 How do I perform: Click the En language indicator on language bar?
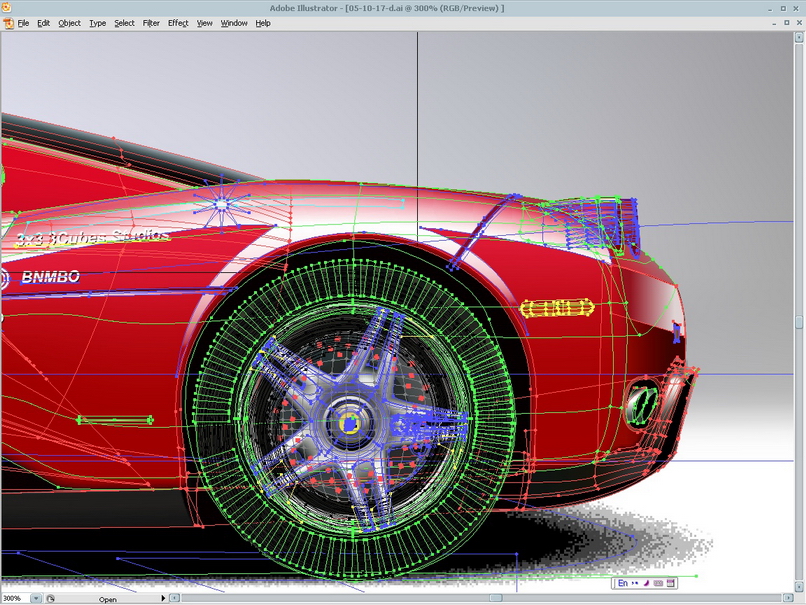(x=622, y=583)
